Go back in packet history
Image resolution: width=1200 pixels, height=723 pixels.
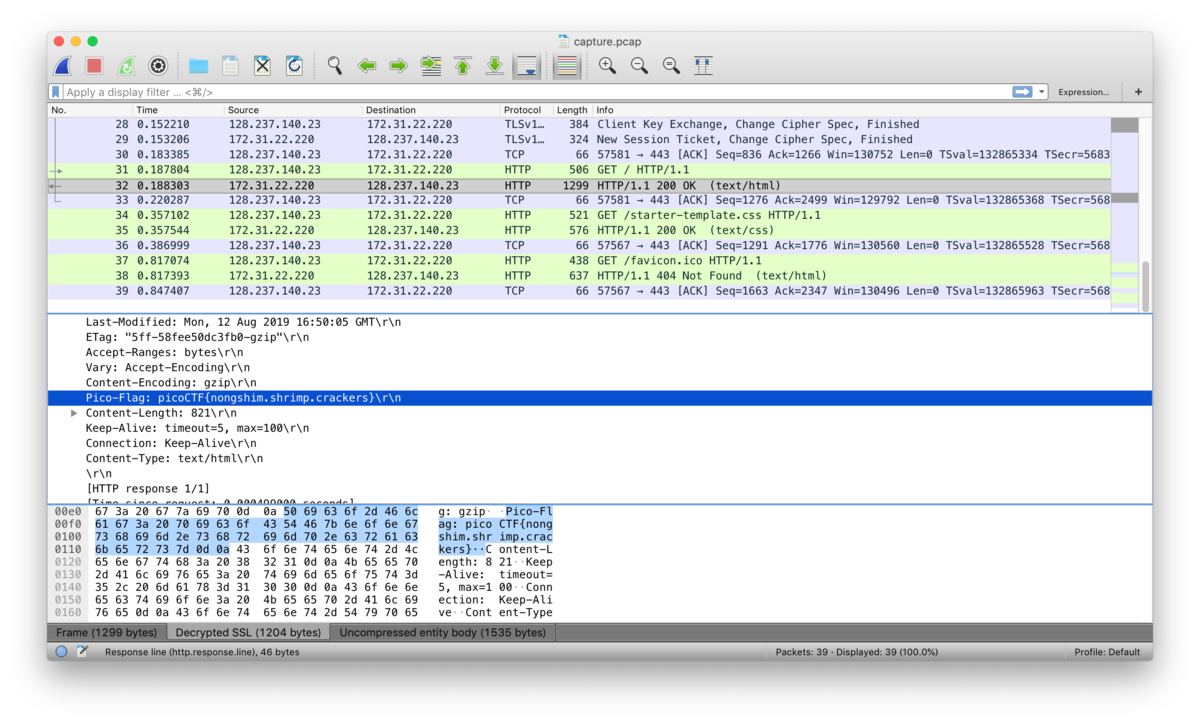[x=367, y=66]
